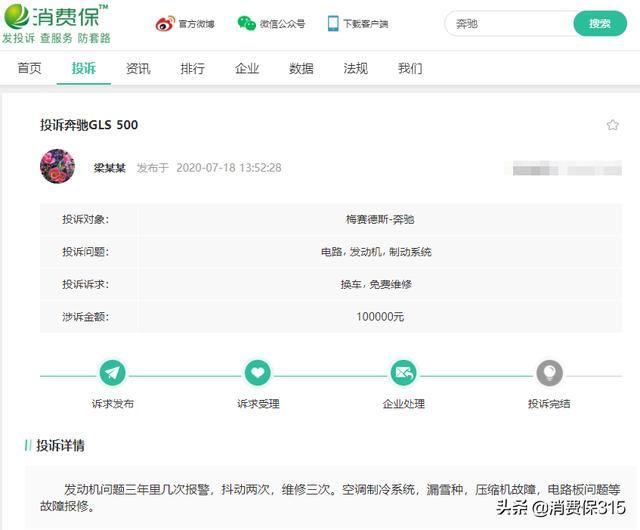Click the publish time 2020-07-18 13:52:28

[229, 168]
